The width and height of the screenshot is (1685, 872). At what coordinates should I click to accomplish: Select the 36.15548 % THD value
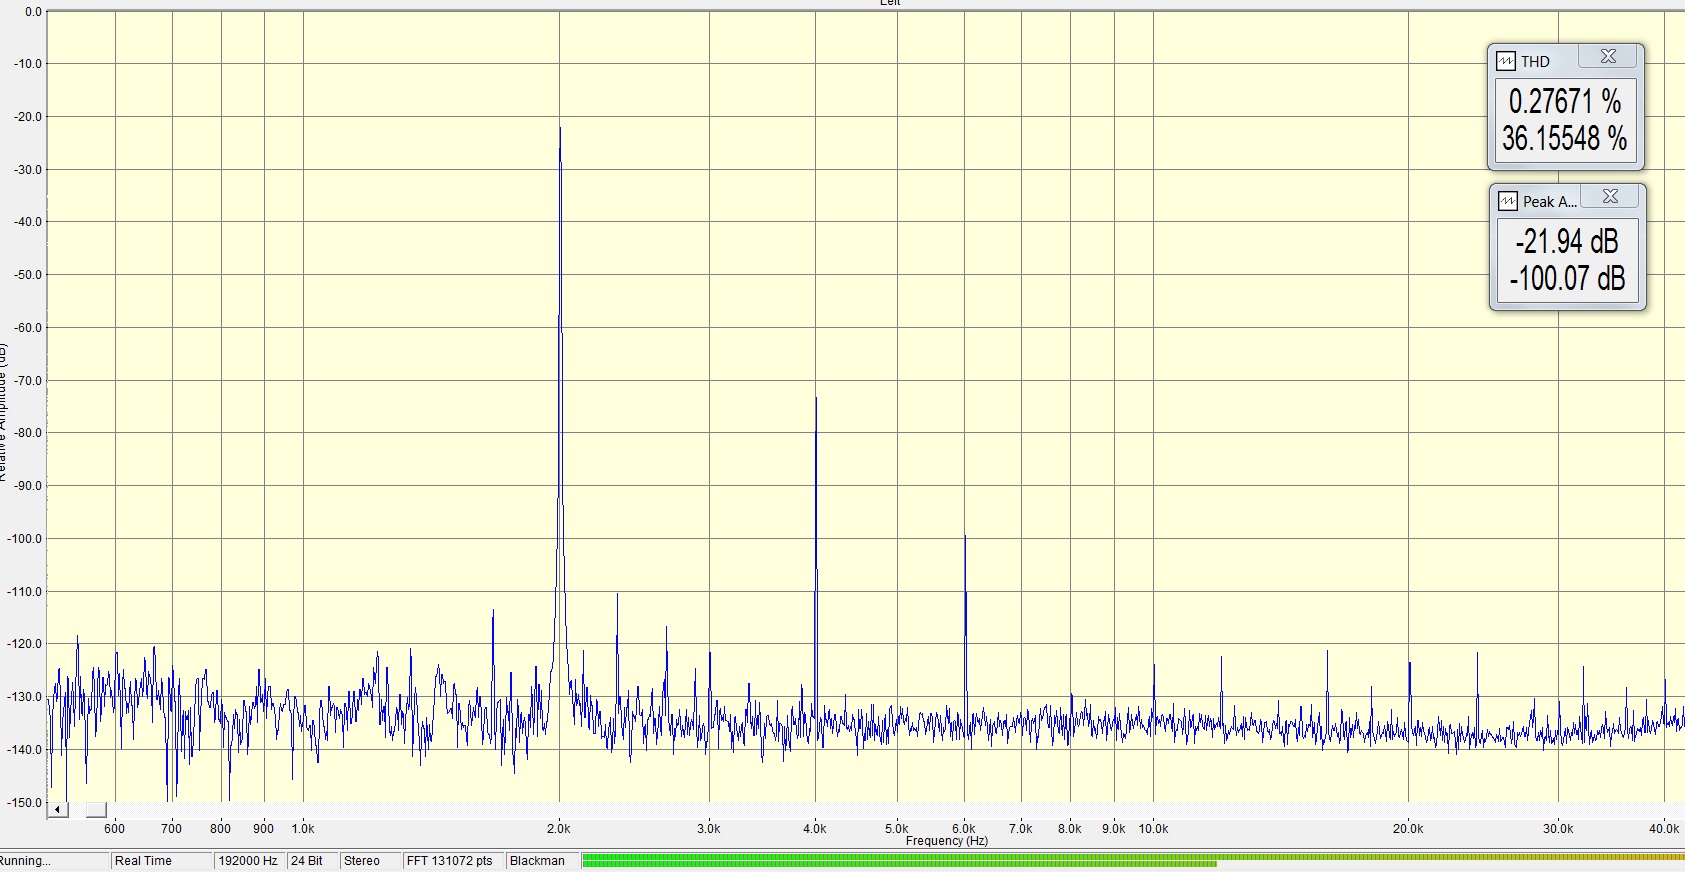pyautogui.click(x=1565, y=138)
